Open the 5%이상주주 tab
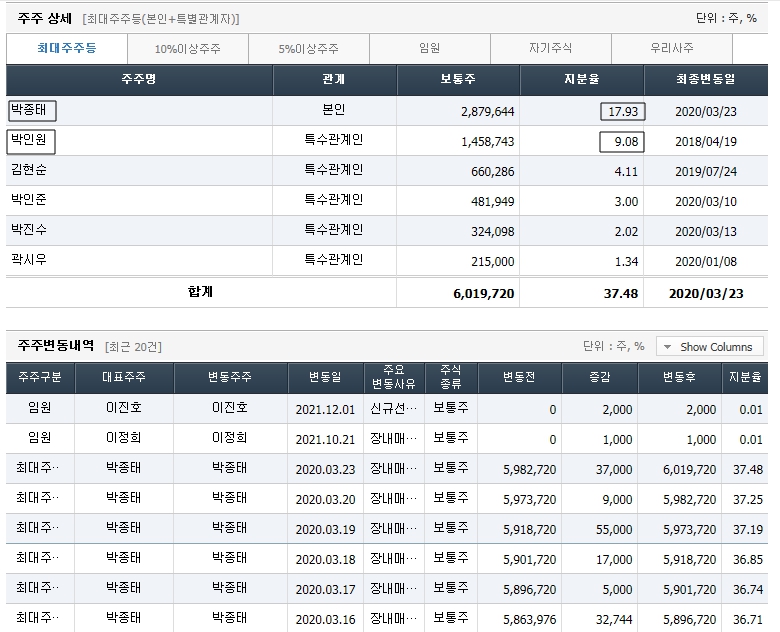The height and width of the screenshot is (632, 780). pyautogui.click(x=308, y=49)
